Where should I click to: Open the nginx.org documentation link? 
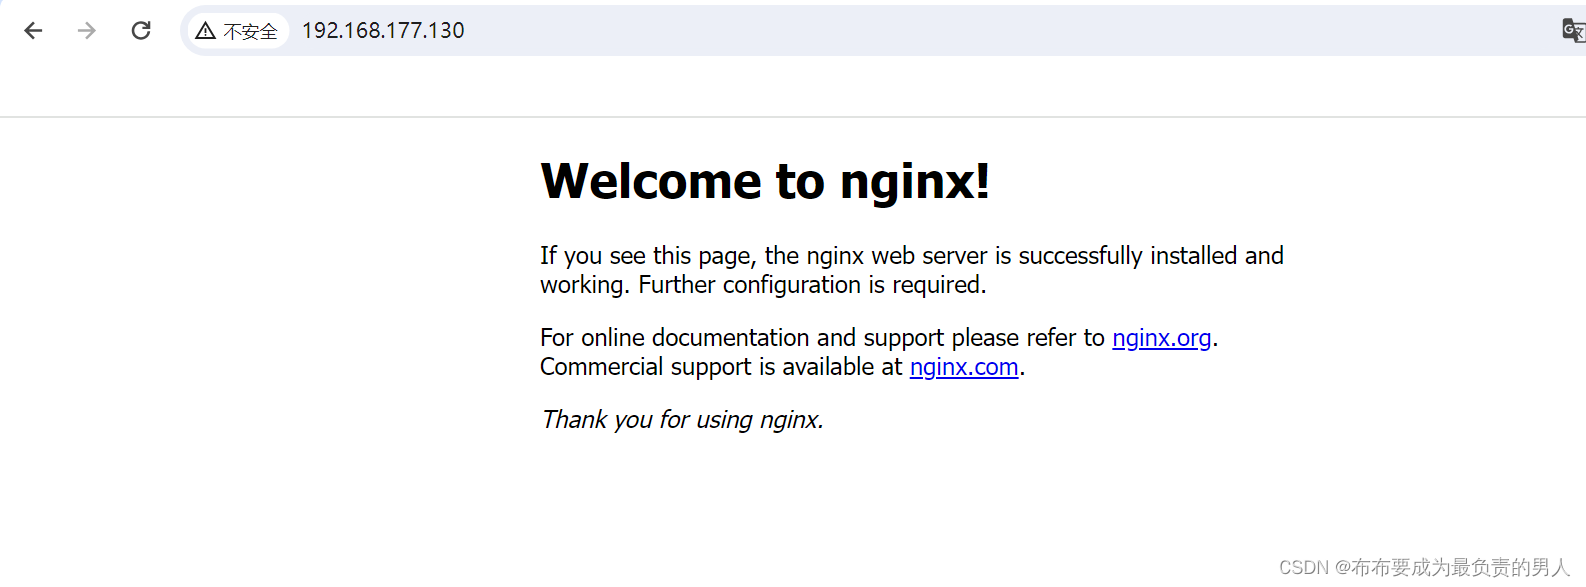(1161, 338)
